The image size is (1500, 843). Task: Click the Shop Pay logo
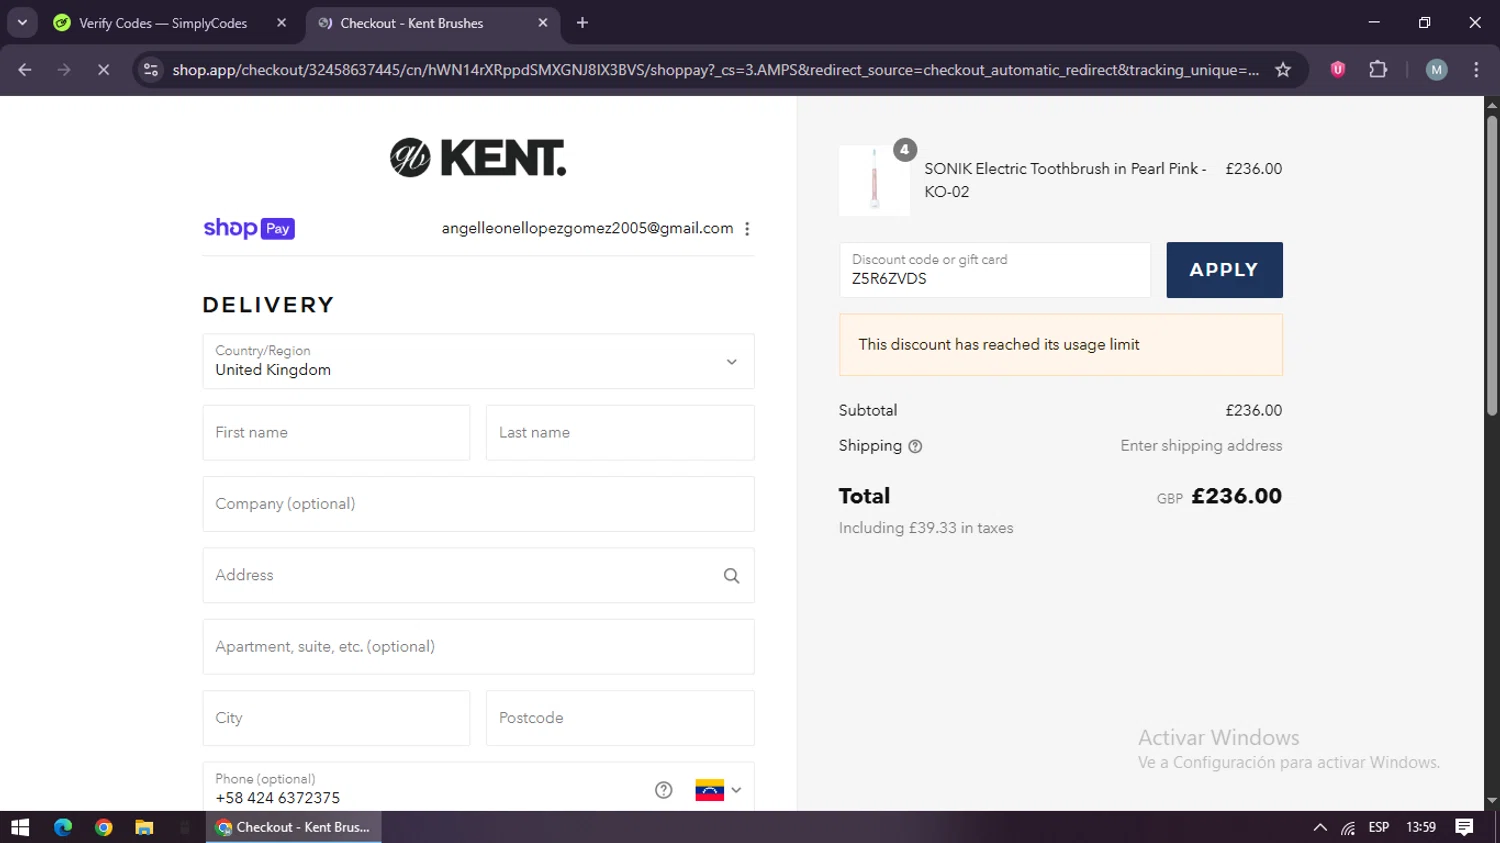[x=249, y=228]
